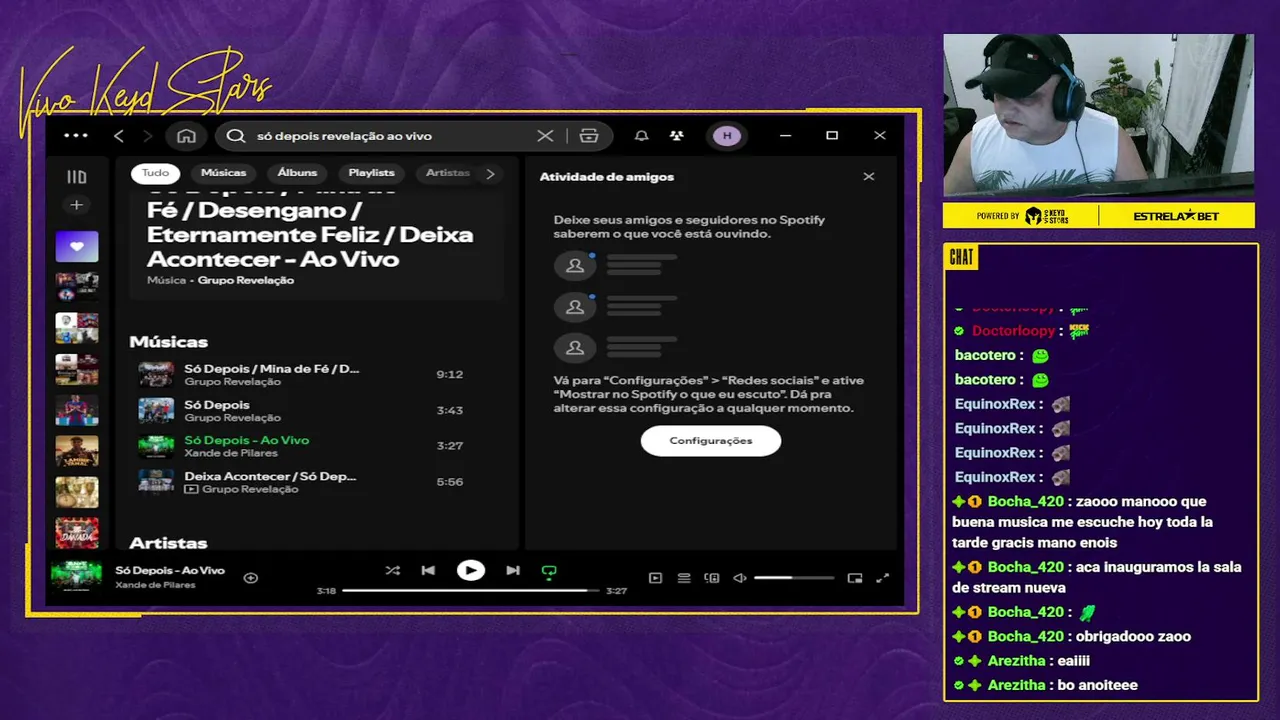Screen dimensions: 1280x720
Task: Go back with the left arrow
Action: [119, 136]
